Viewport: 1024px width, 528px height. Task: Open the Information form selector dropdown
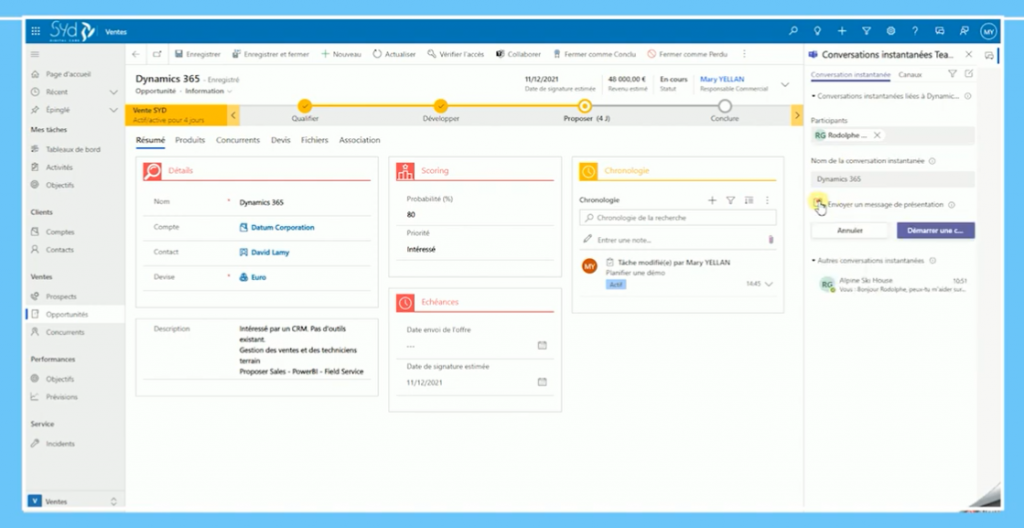[208, 91]
